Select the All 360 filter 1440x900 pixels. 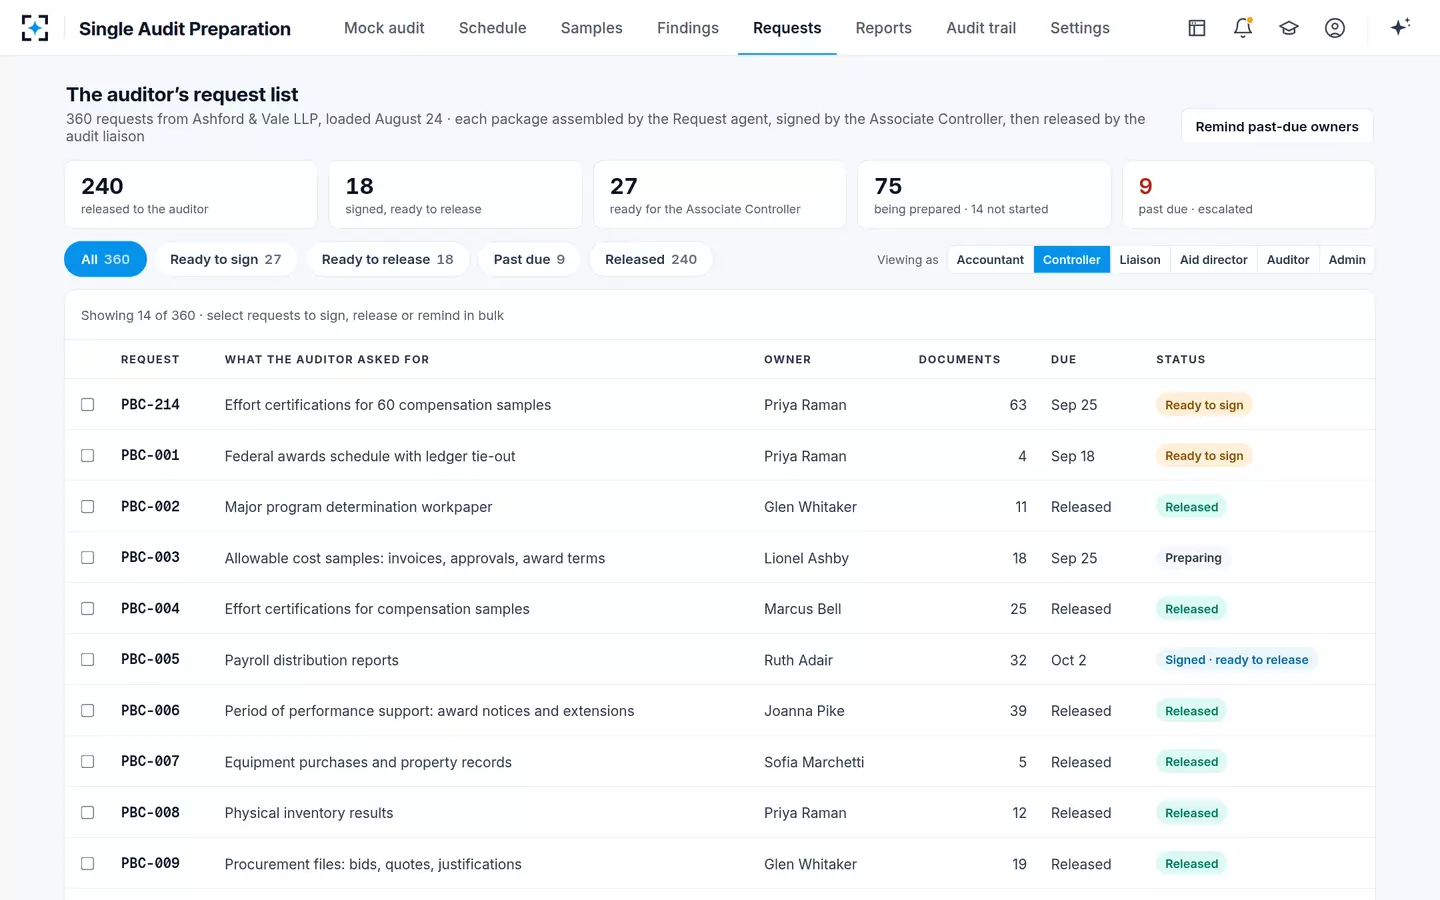(105, 259)
